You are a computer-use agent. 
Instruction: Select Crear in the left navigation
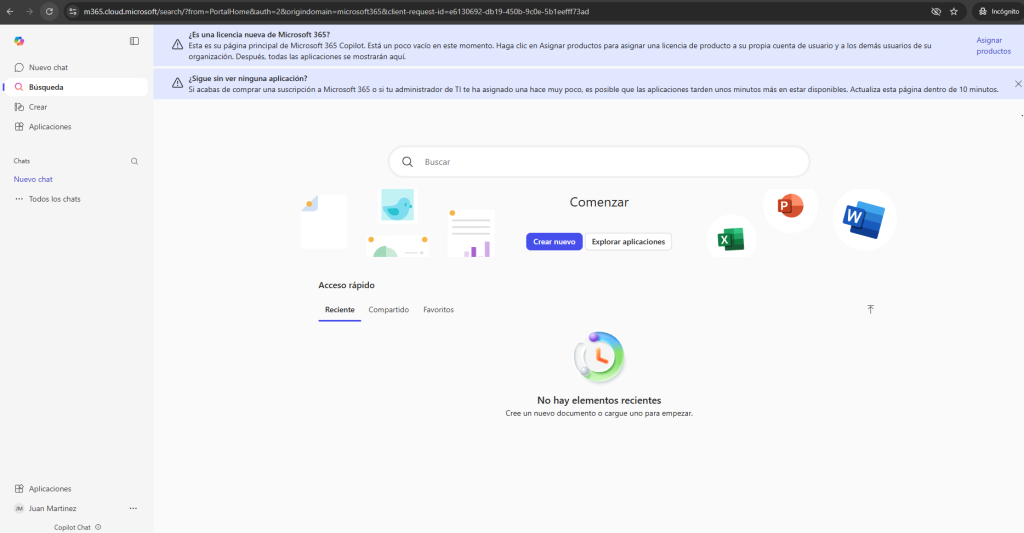[x=37, y=107]
